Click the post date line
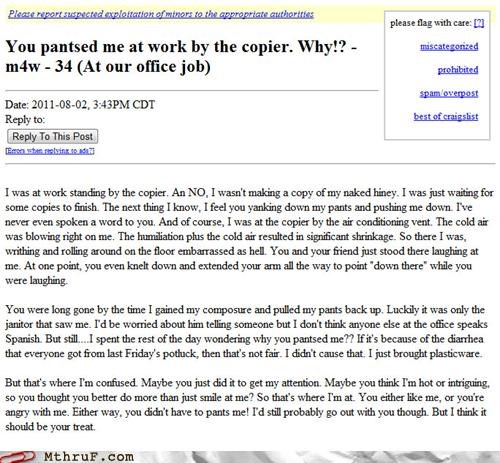Screen dimensions: 500x463 click(x=80, y=105)
